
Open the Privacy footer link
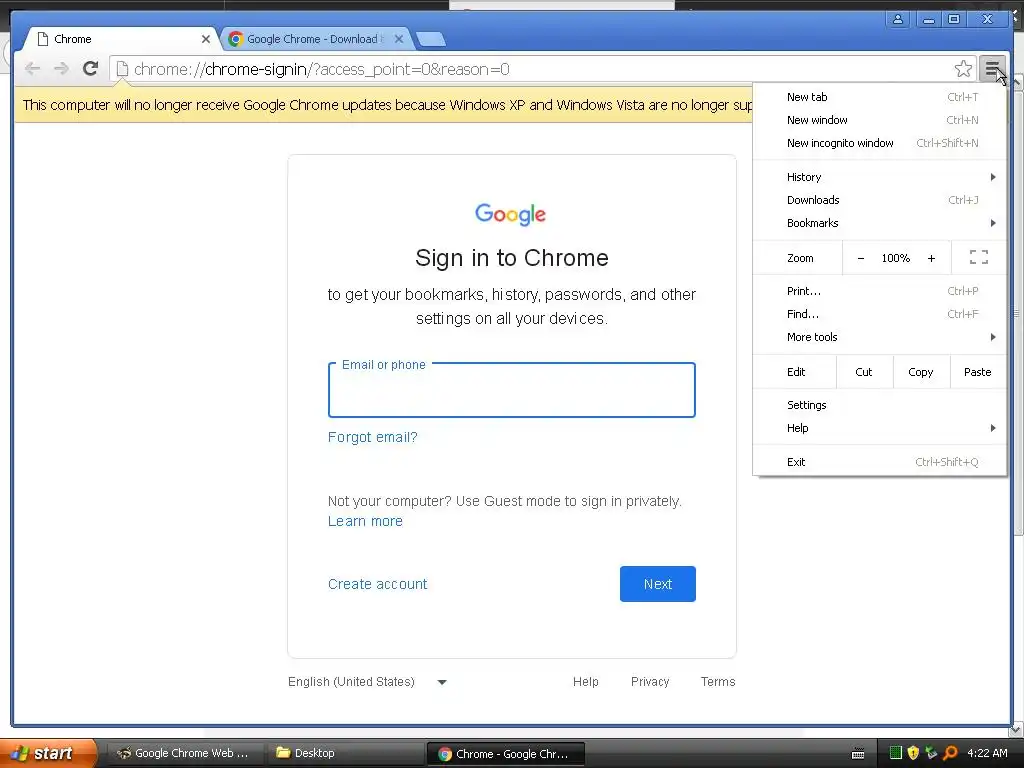point(650,682)
